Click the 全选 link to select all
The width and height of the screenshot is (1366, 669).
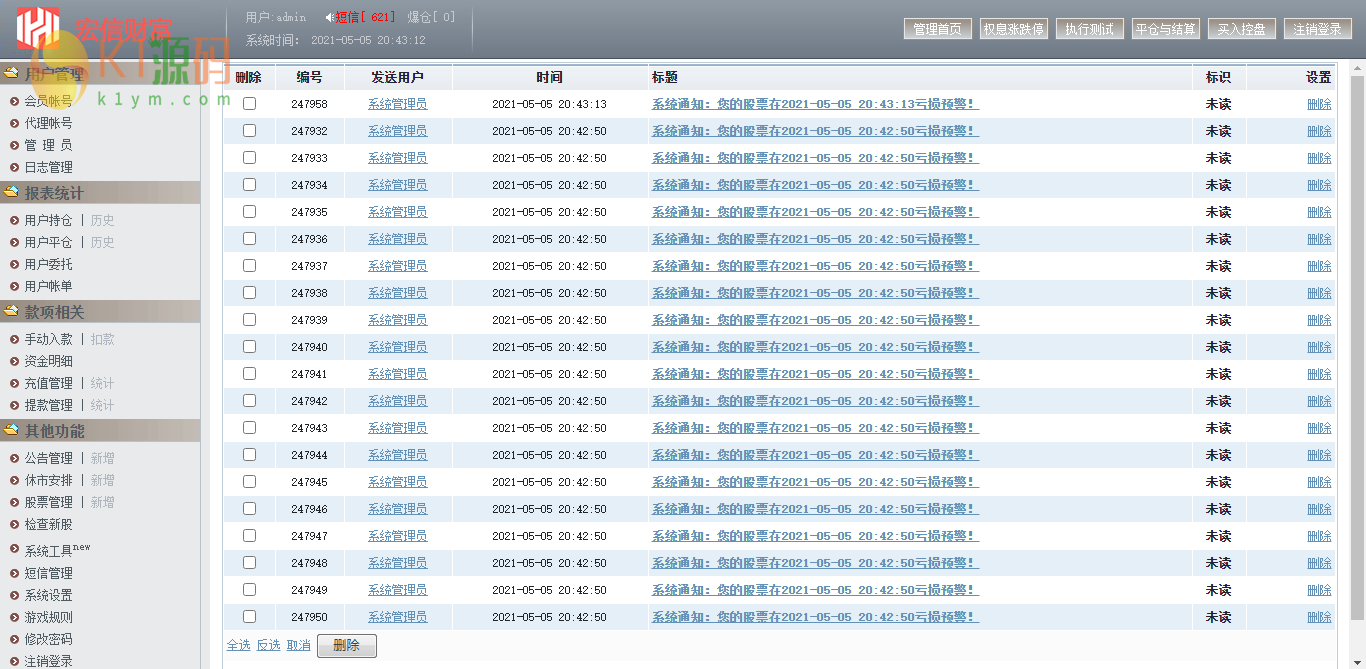tap(238, 645)
